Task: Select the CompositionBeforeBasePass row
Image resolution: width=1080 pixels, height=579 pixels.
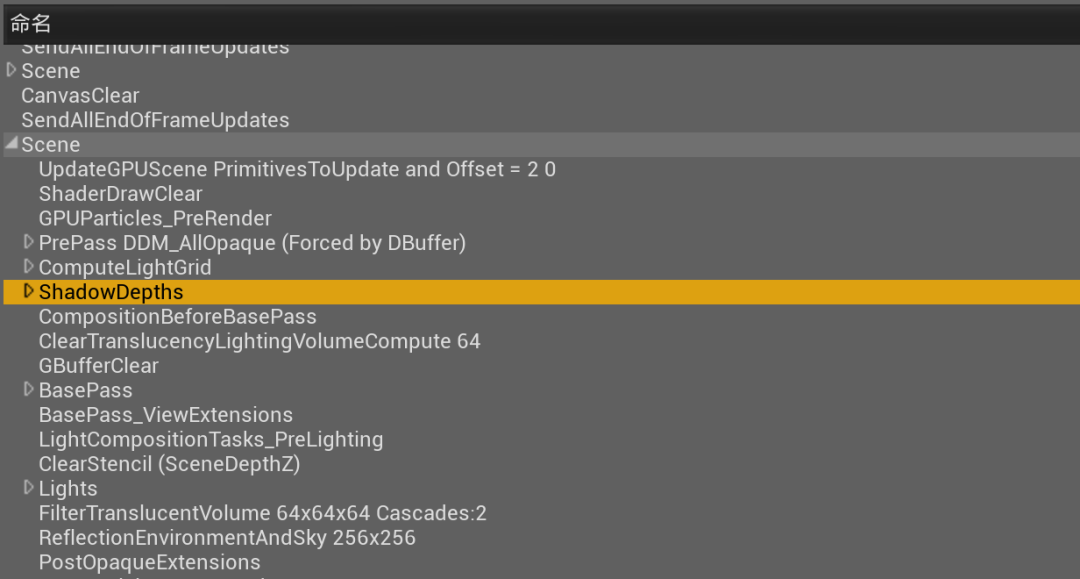Action: (x=177, y=317)
